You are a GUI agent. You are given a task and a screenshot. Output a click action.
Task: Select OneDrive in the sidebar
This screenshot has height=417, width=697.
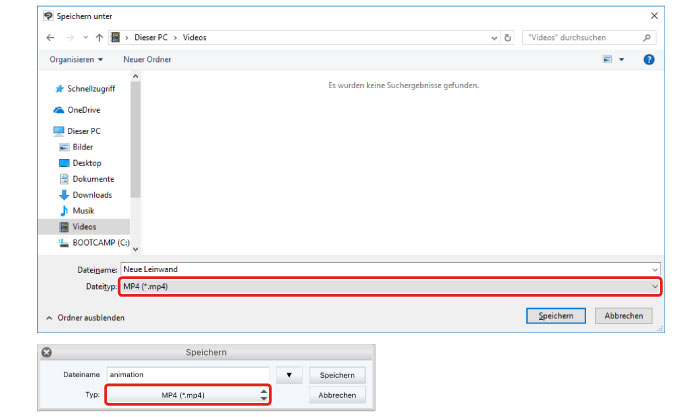pos(83,110)
